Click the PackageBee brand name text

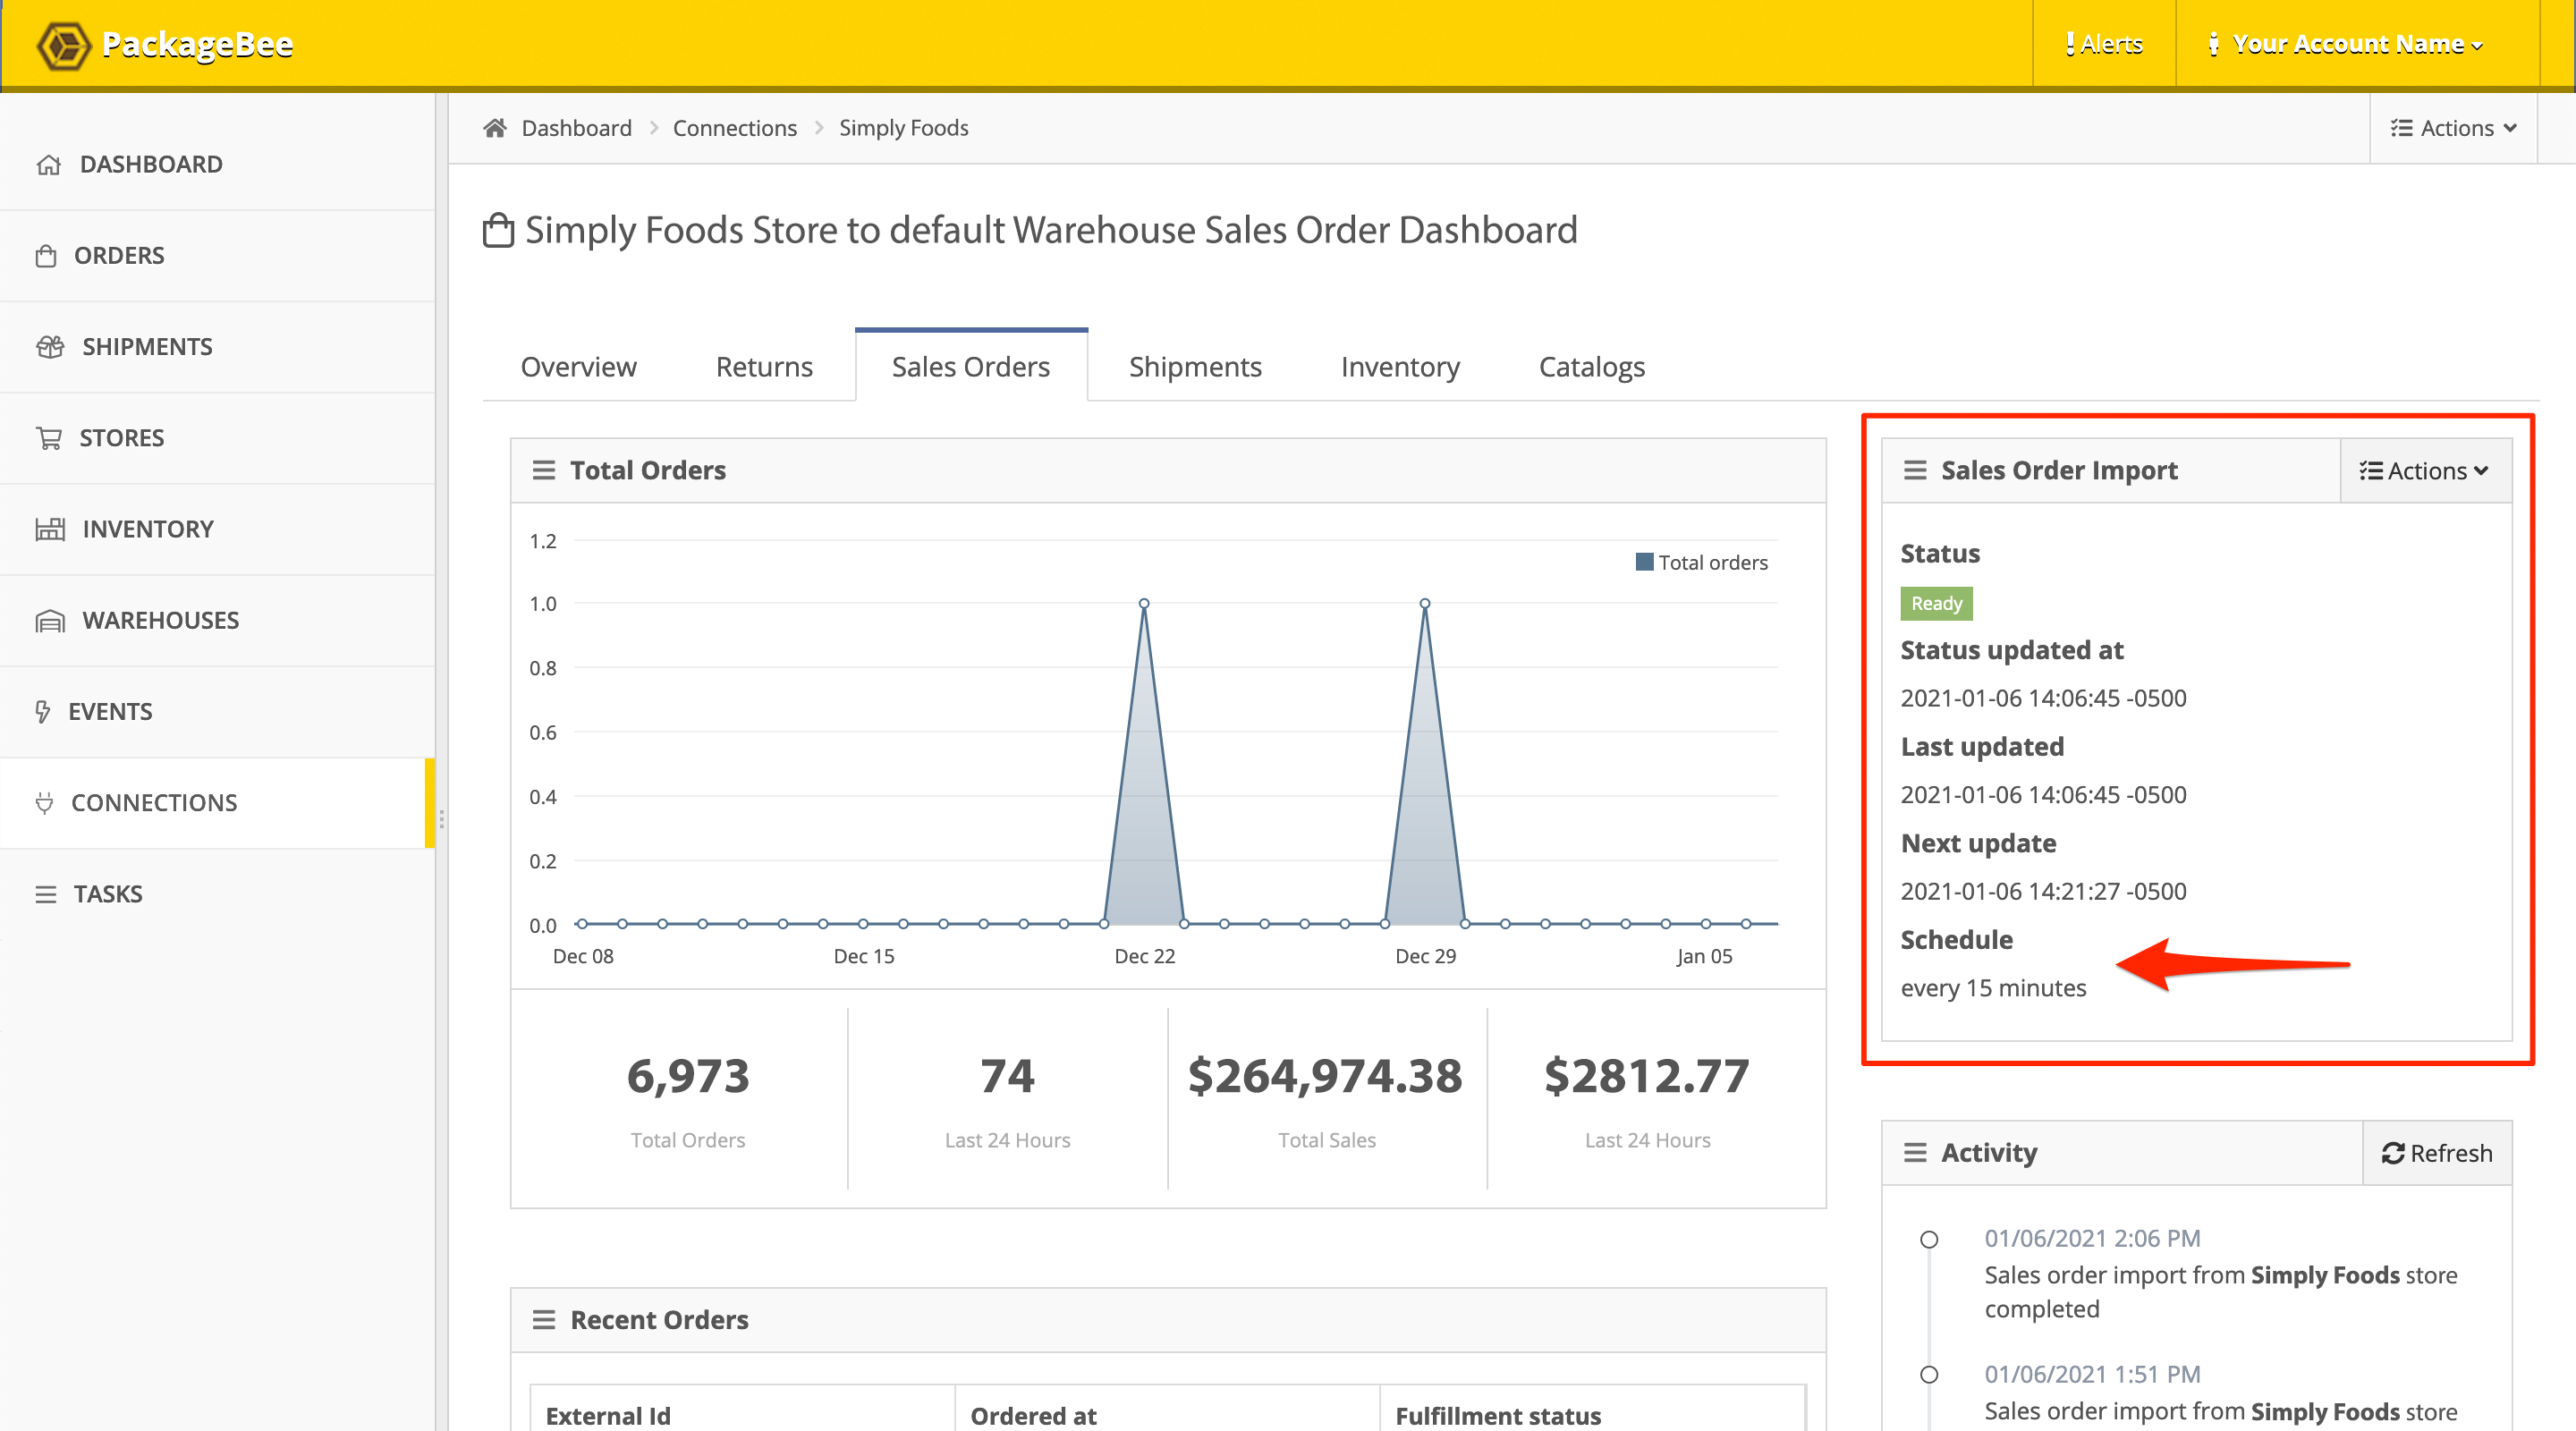pyautogui.click(x=197, y=45)
